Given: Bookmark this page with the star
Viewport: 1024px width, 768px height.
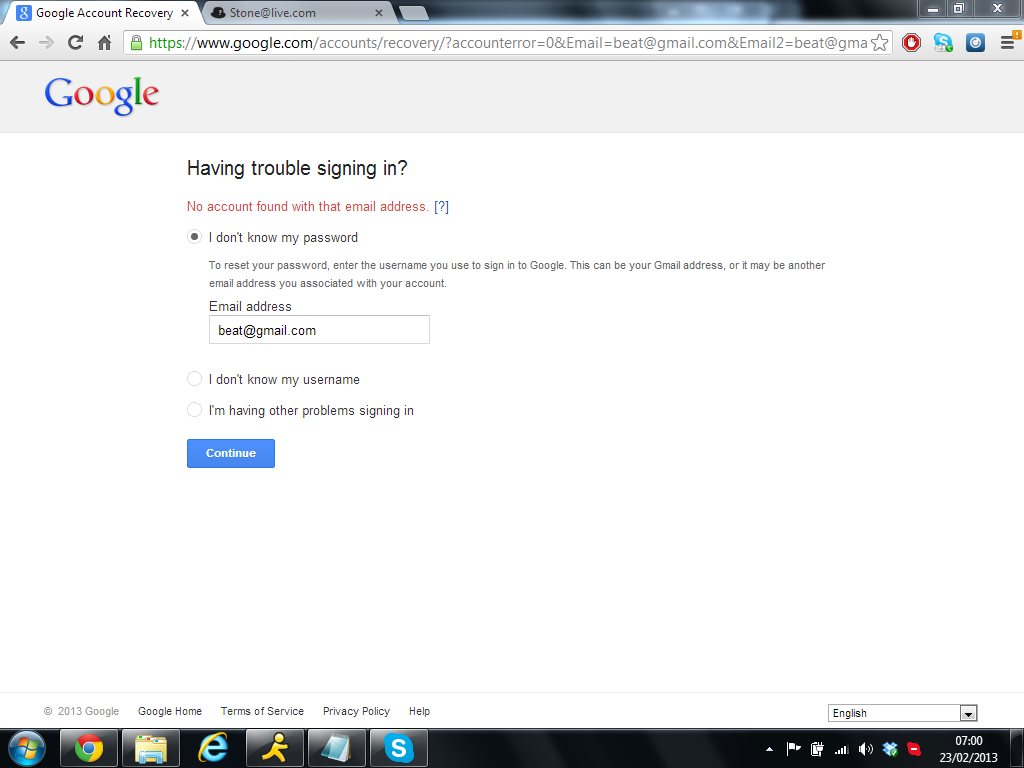Looking at the screenshot, I should (x=880, y=43).
